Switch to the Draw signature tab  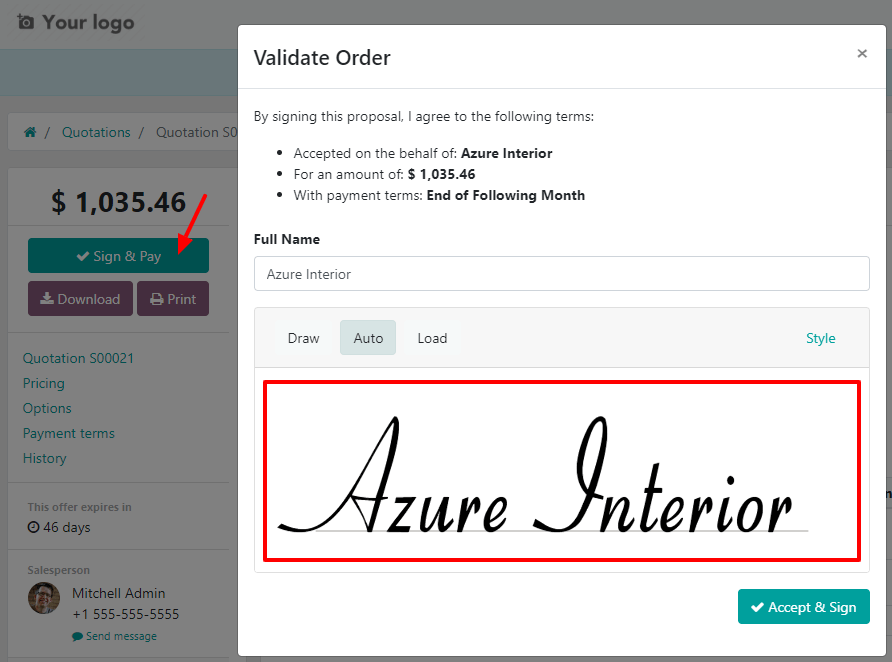click(x=303, y=338)
